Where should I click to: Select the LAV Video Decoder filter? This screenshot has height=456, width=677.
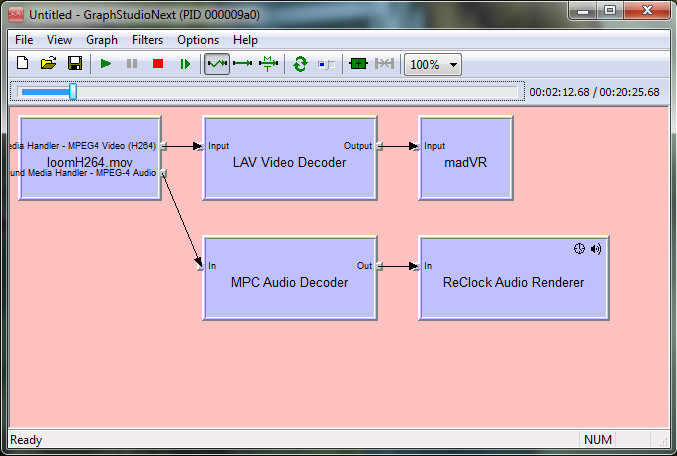(290, 158)
